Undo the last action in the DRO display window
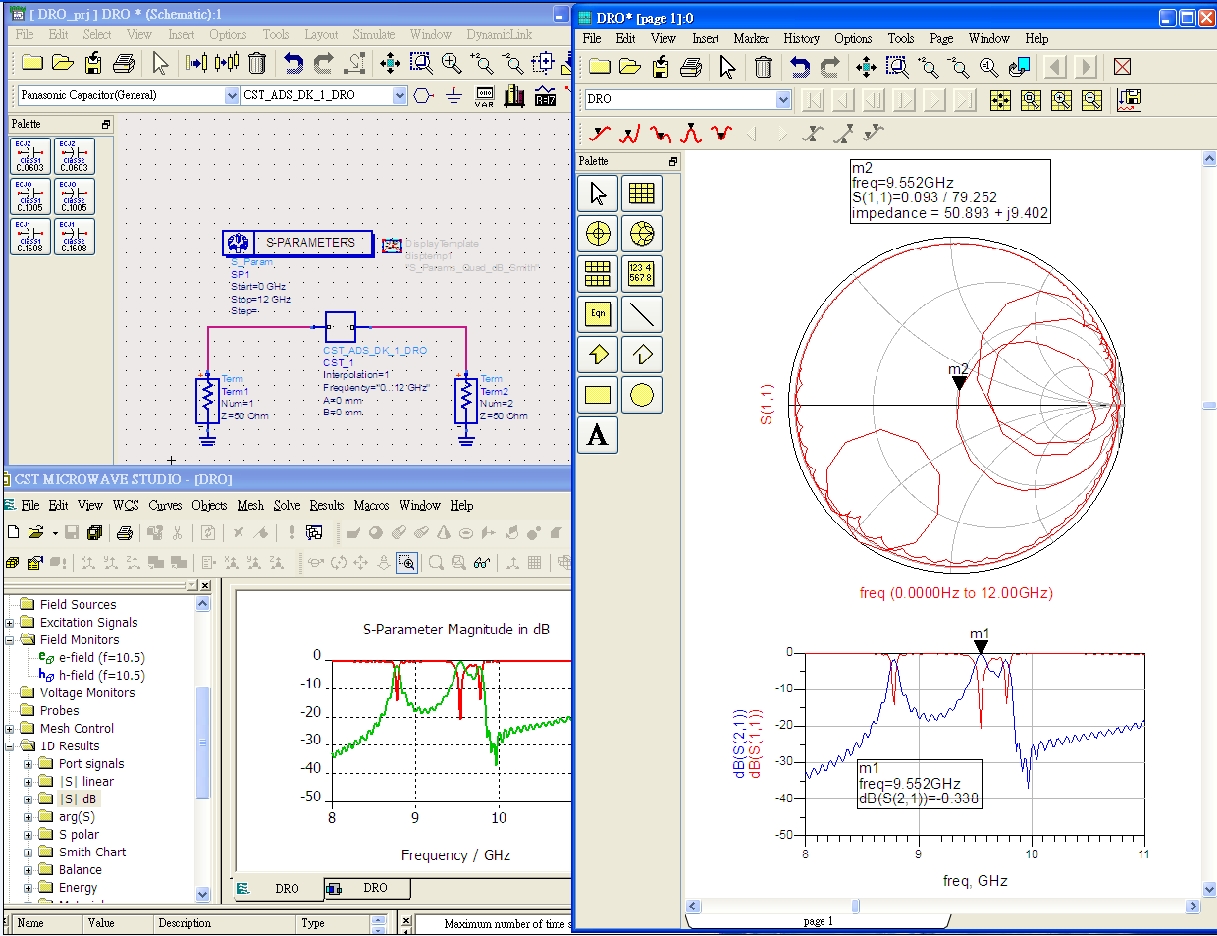The width and height of the screenshot is (1217, 936). tap(799, 67)
